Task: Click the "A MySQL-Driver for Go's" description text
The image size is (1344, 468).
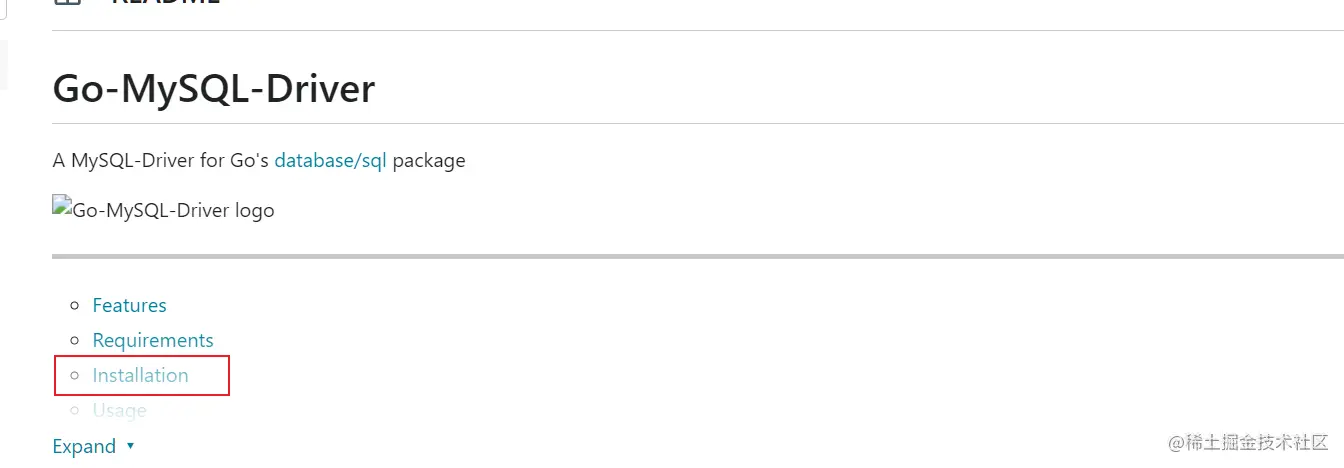Action: tap(160, 160)
